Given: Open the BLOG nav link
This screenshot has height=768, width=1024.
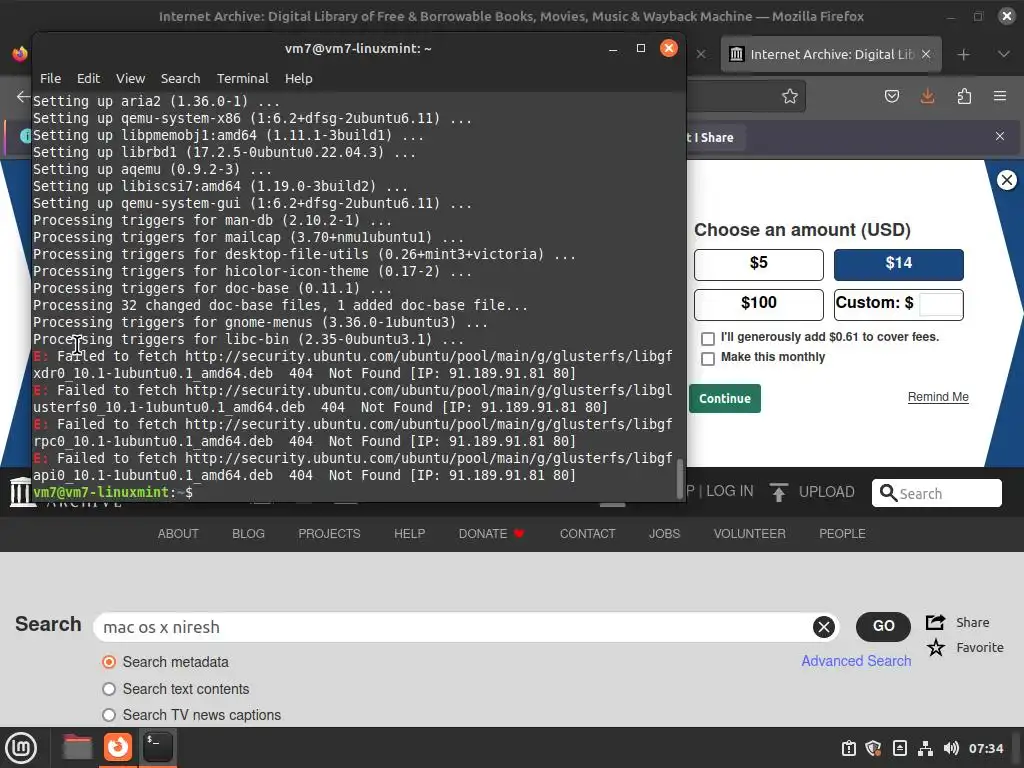Looking at the screenshot, I should tap(248, 534).
